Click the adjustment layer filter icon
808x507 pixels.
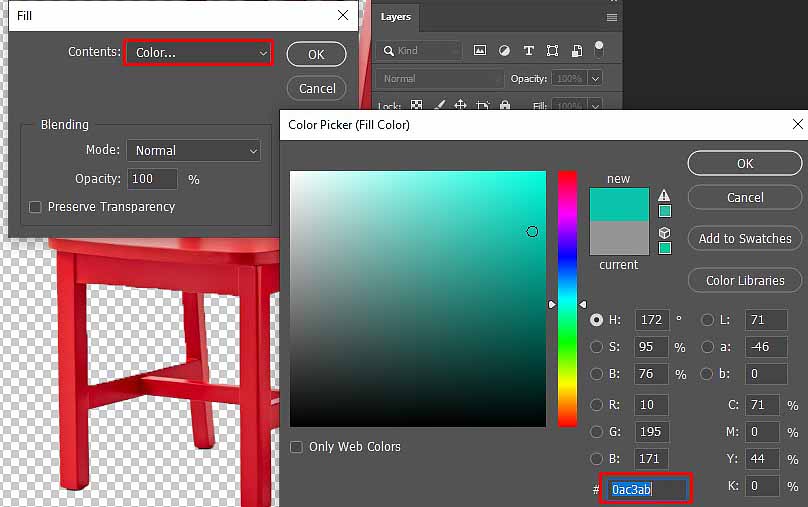pos(504,50)
